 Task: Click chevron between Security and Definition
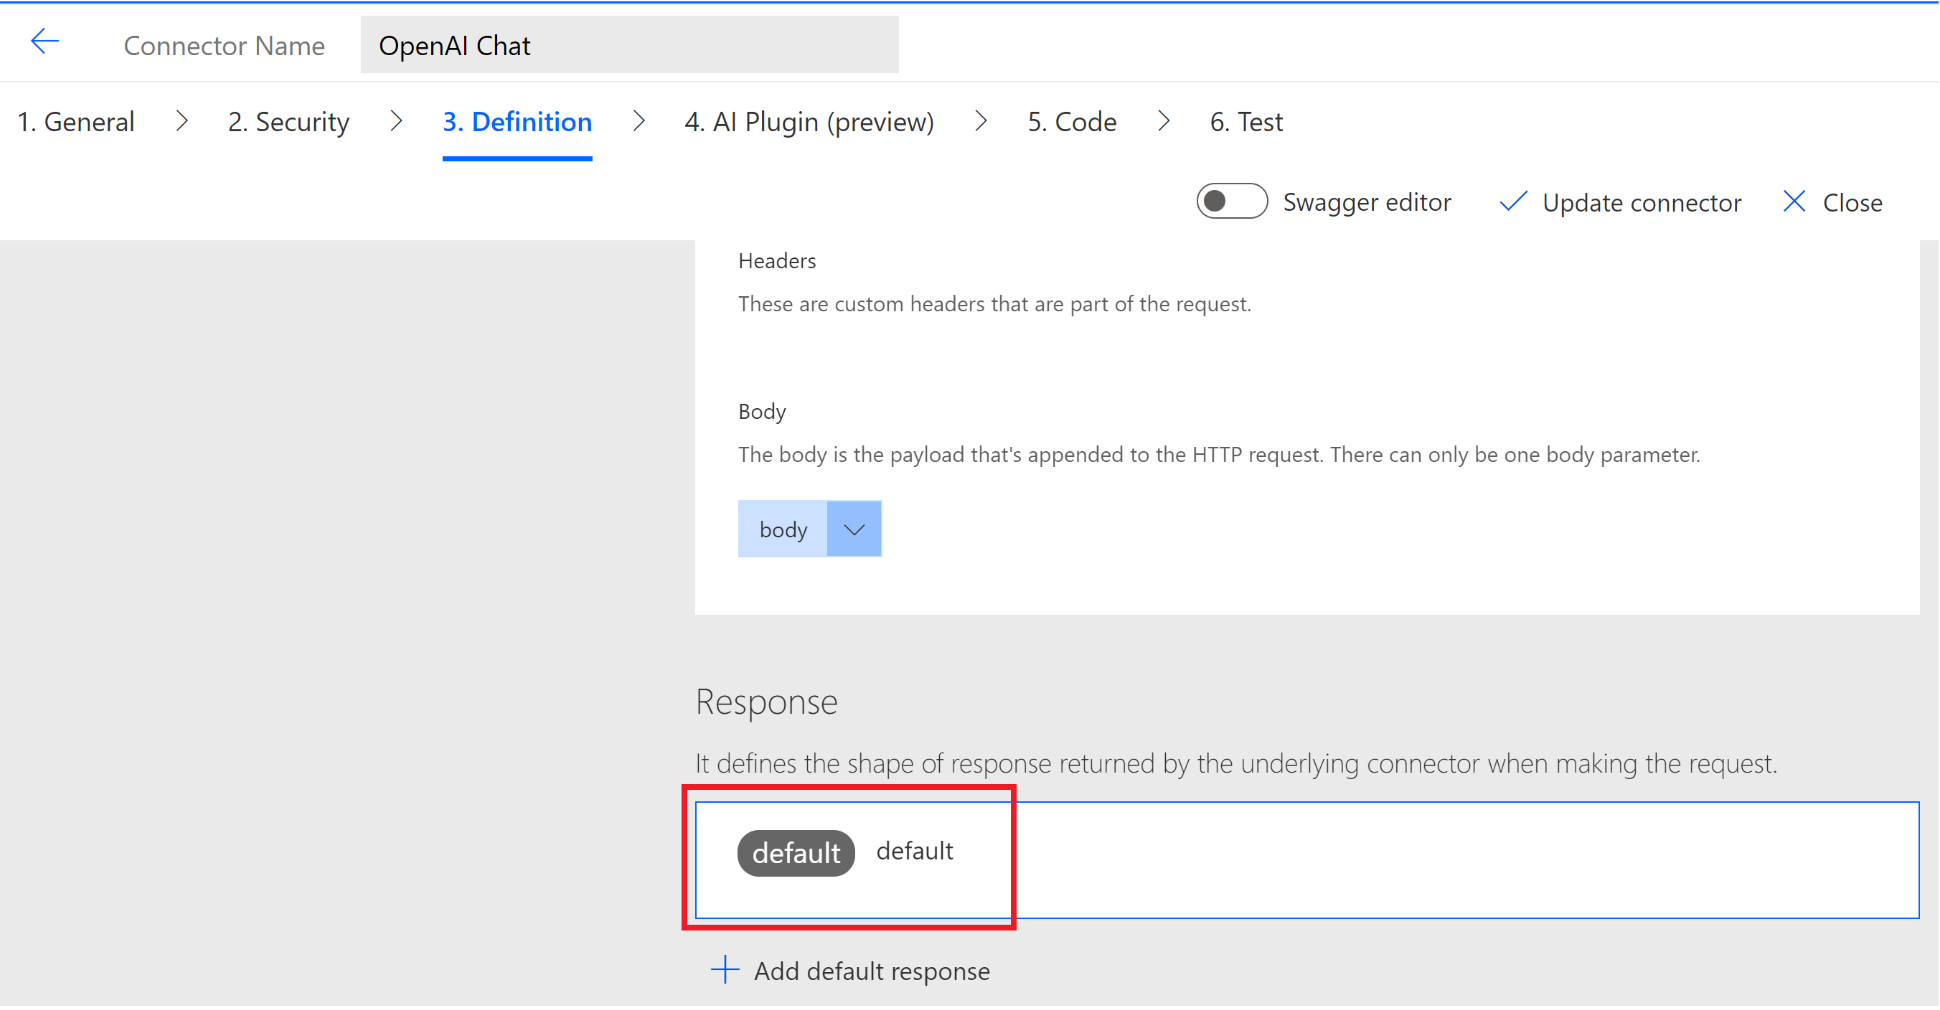397,122
